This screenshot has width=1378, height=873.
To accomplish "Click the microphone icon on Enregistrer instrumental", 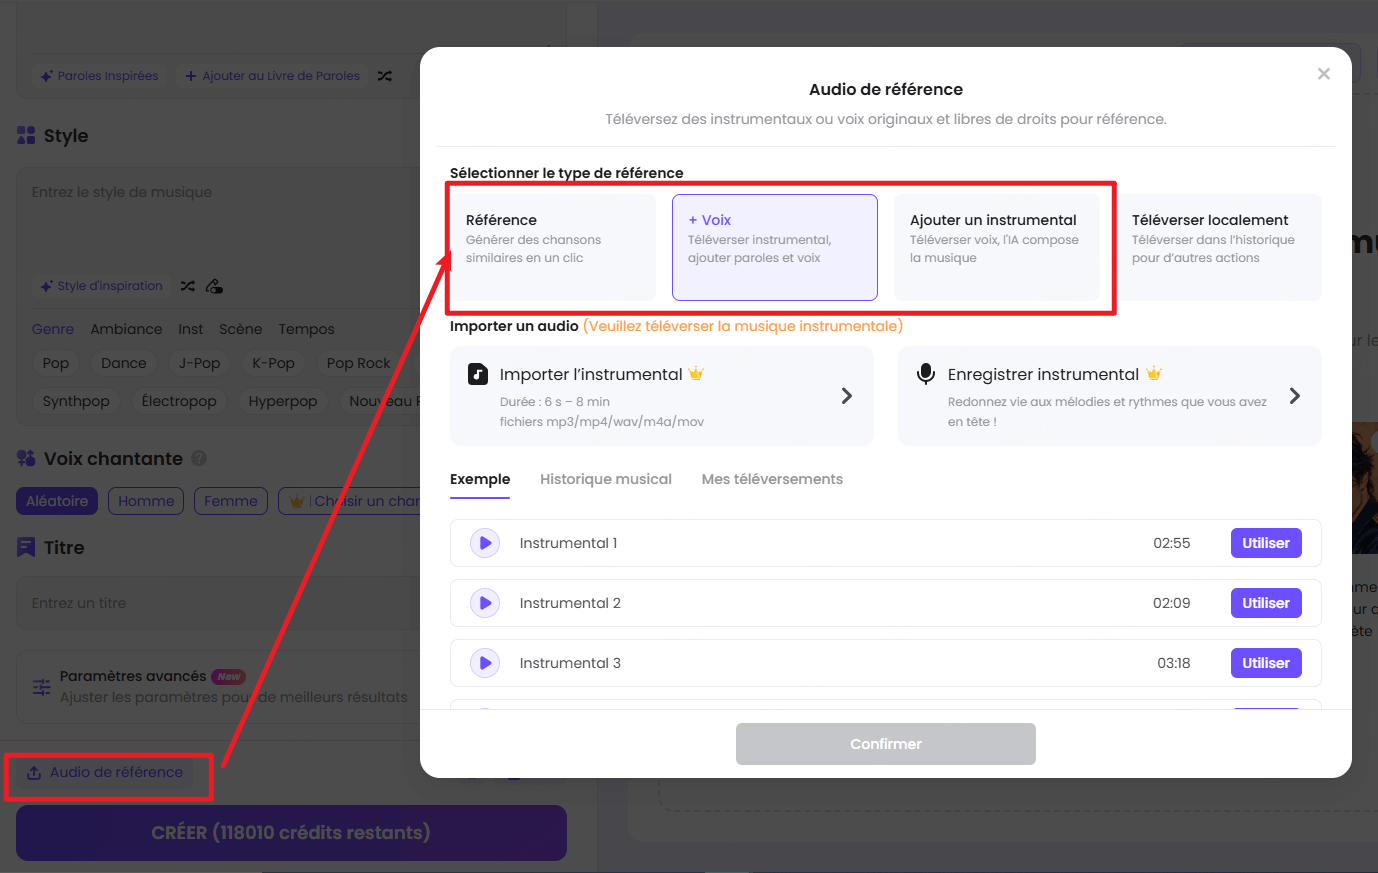I will [x=926, y=373].
